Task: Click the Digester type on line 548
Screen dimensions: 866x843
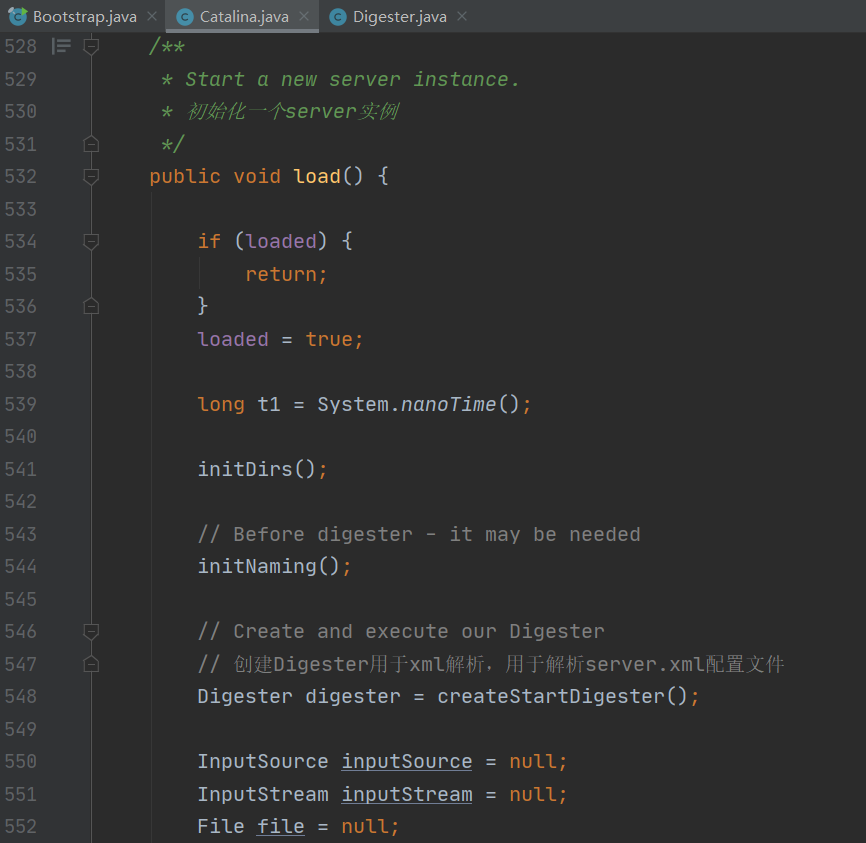Action: tap(245, 696)
